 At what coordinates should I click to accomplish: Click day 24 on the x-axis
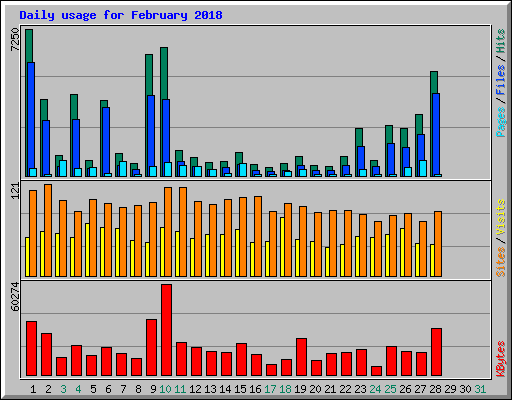(x=375, y=389)
